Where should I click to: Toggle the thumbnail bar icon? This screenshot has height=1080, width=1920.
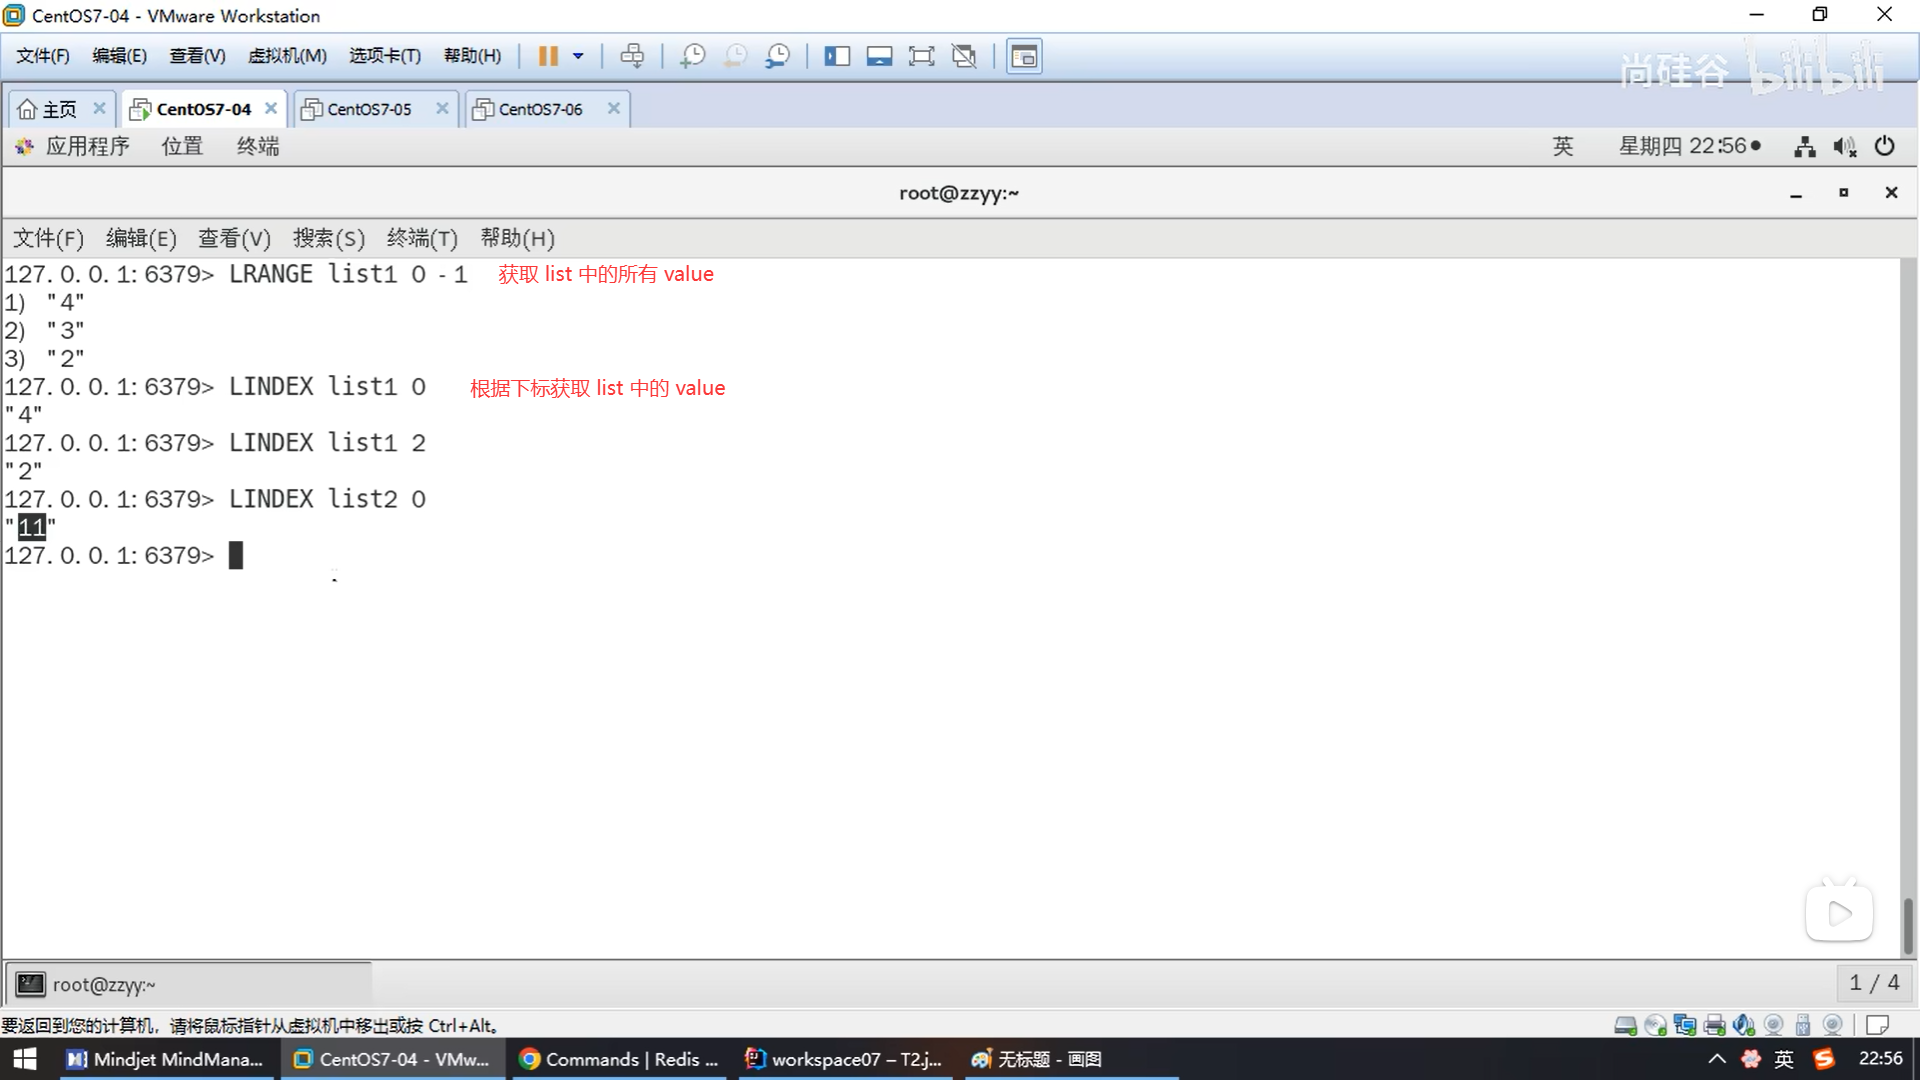(879, 56)
